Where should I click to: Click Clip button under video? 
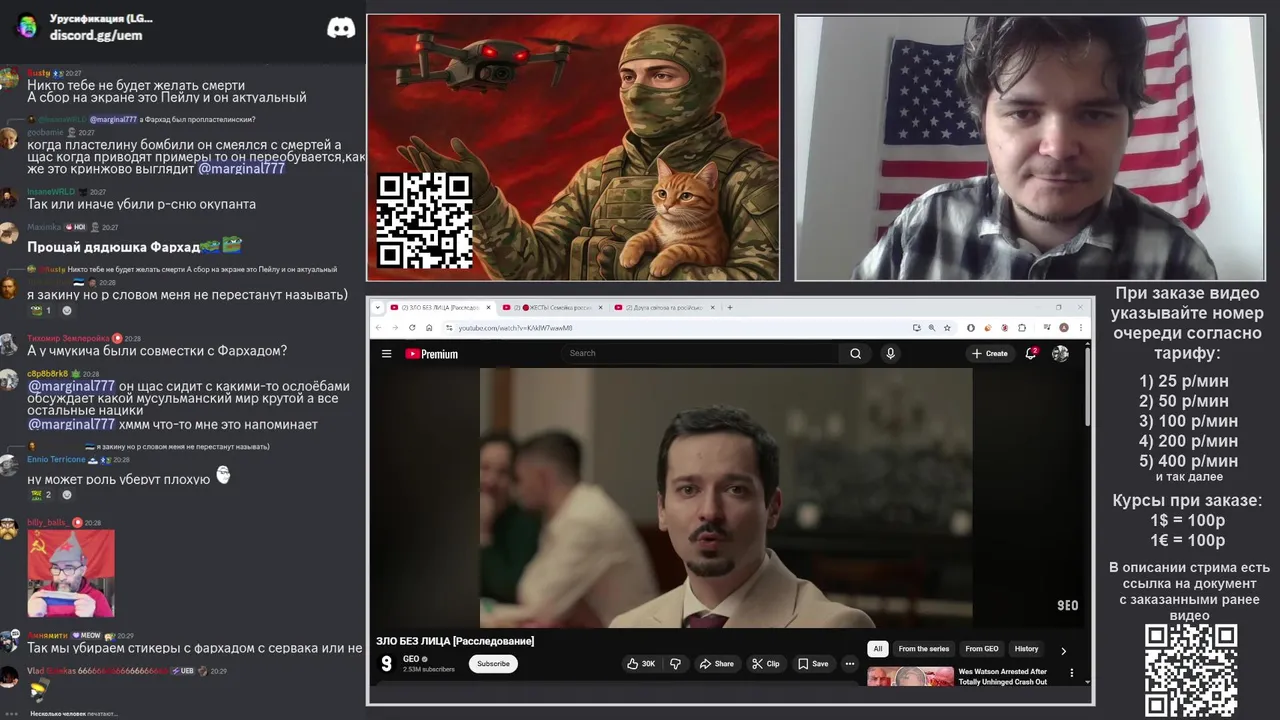pos(766,663)
